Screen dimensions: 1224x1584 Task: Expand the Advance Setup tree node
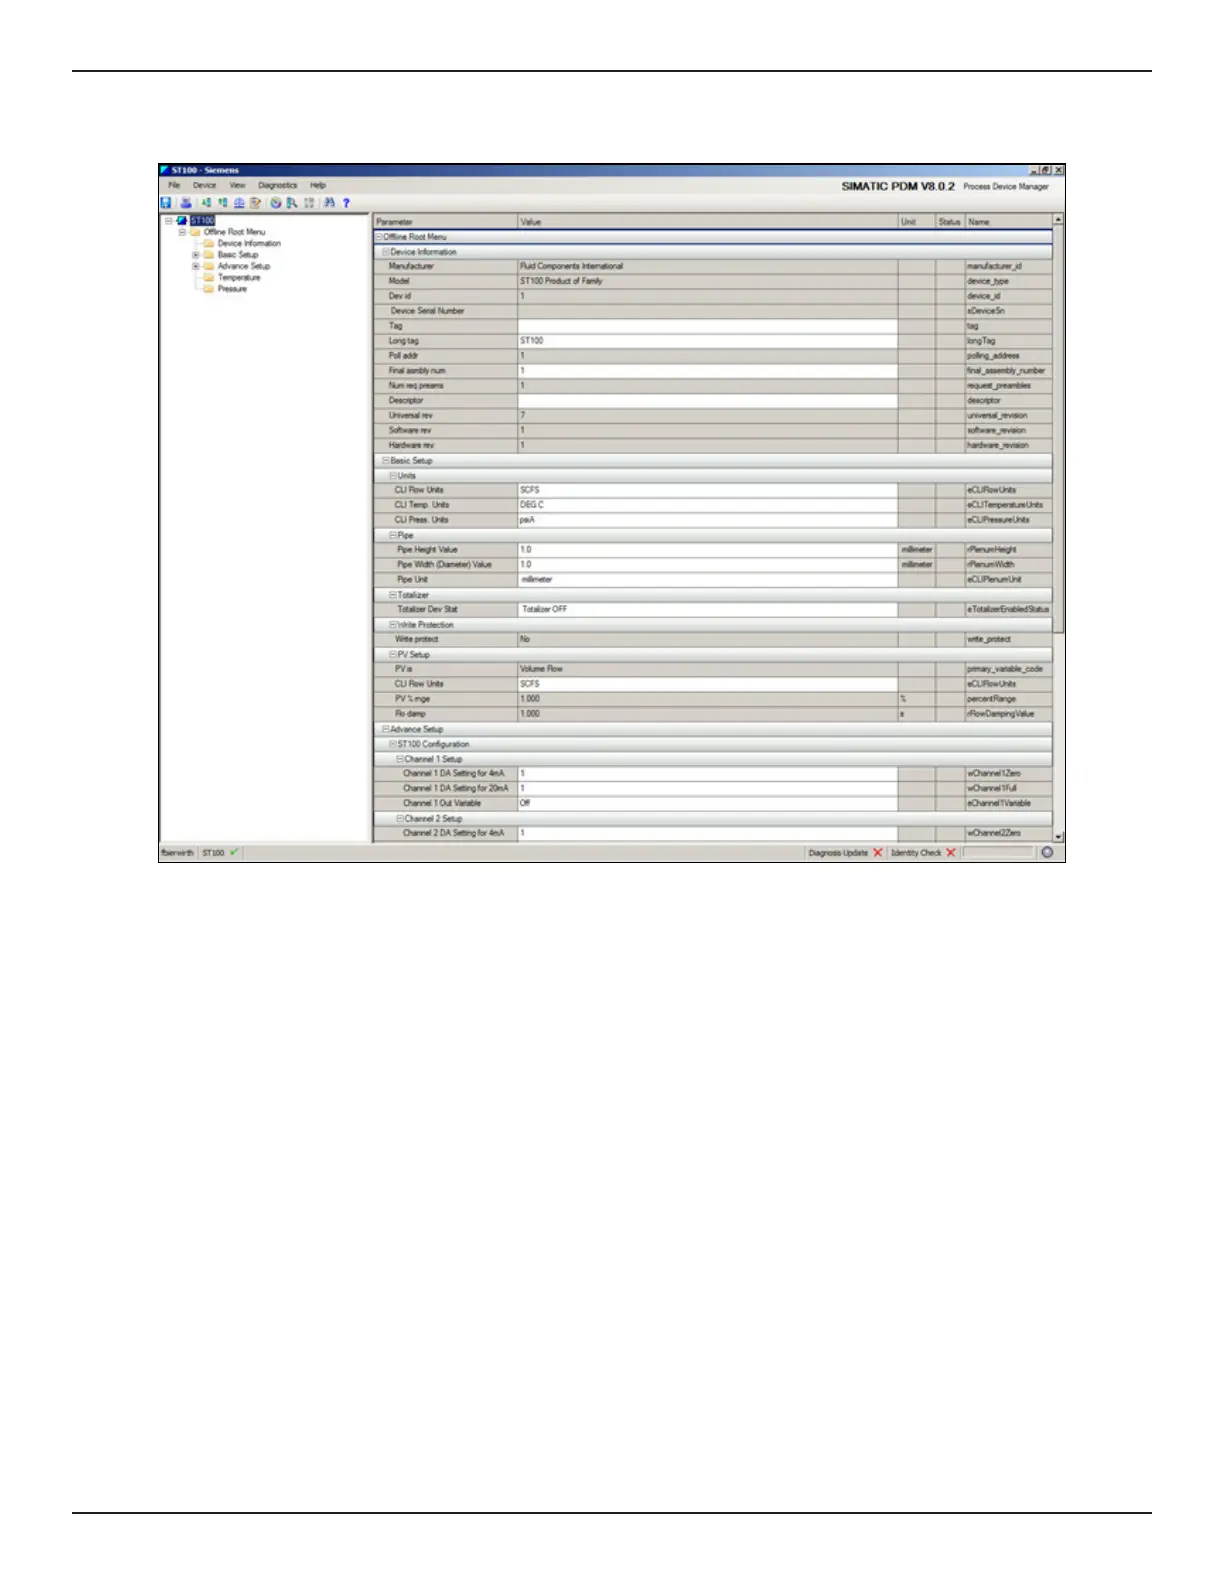(x=196, y=266)
